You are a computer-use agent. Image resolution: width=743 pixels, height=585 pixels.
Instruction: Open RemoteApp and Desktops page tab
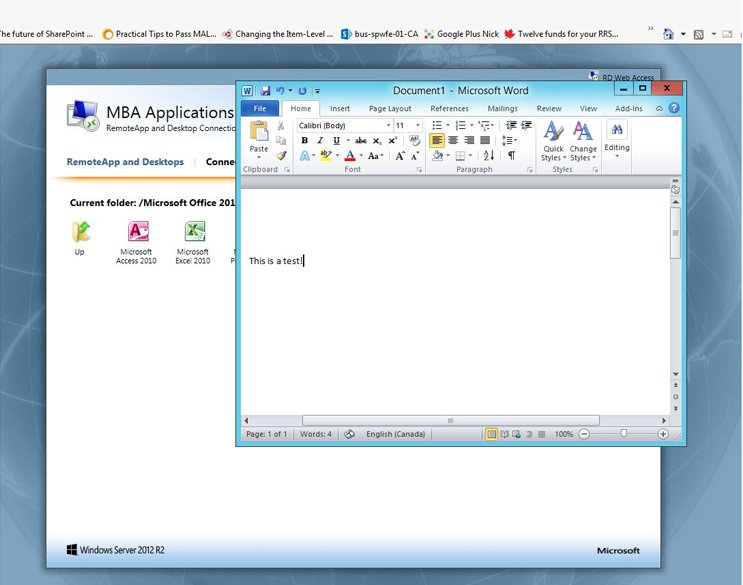click(125, 162)
